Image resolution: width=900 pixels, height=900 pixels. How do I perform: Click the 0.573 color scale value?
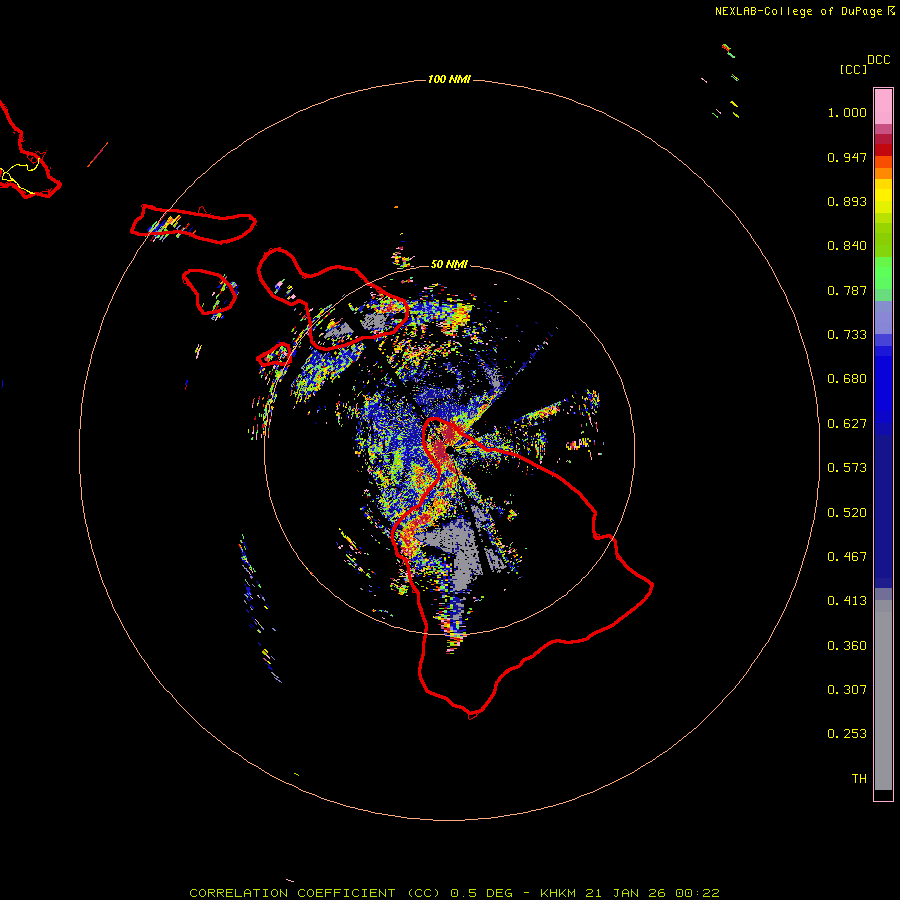[847, 468]
